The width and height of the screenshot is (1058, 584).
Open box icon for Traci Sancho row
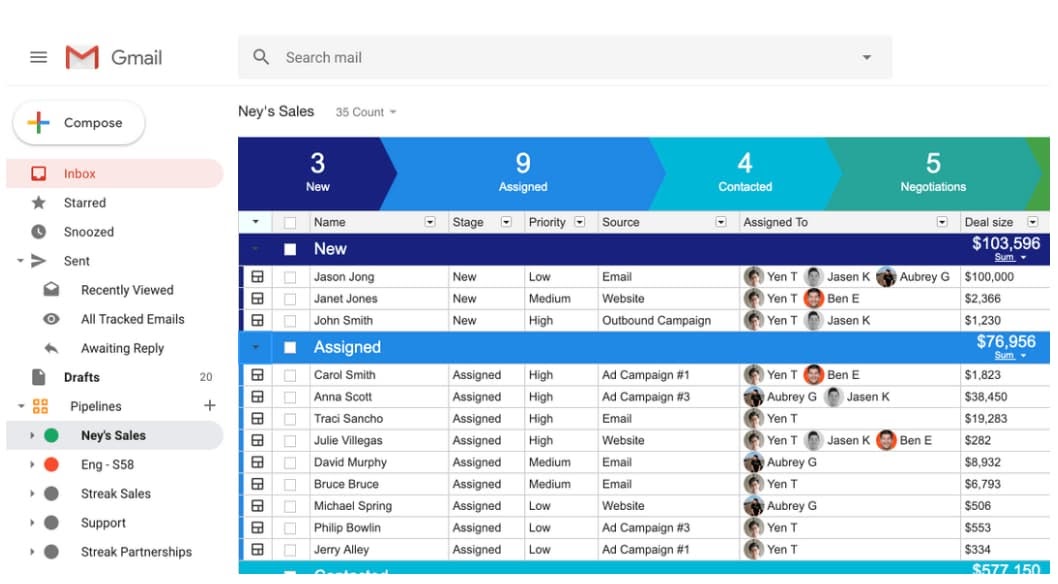tap(257, 418)
